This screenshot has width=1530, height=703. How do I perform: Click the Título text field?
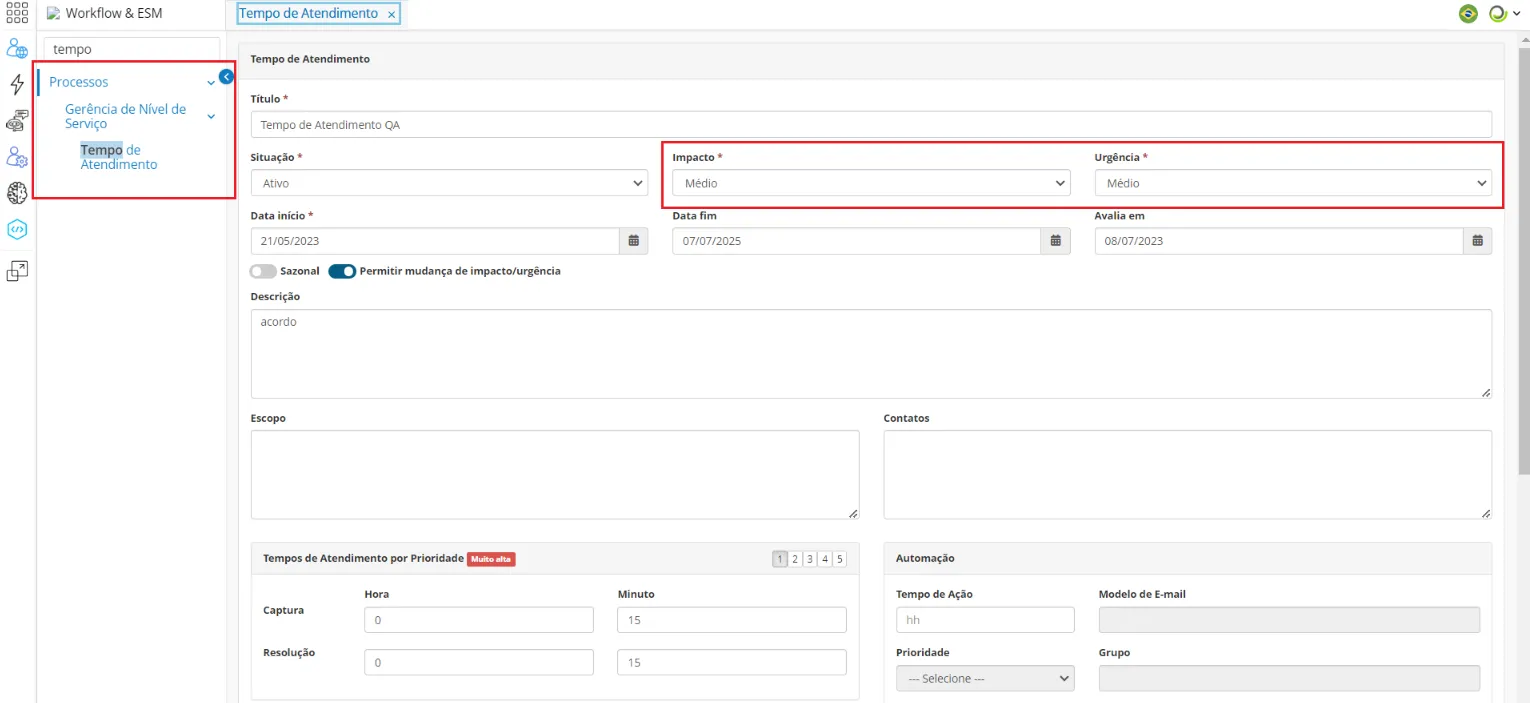871,124
